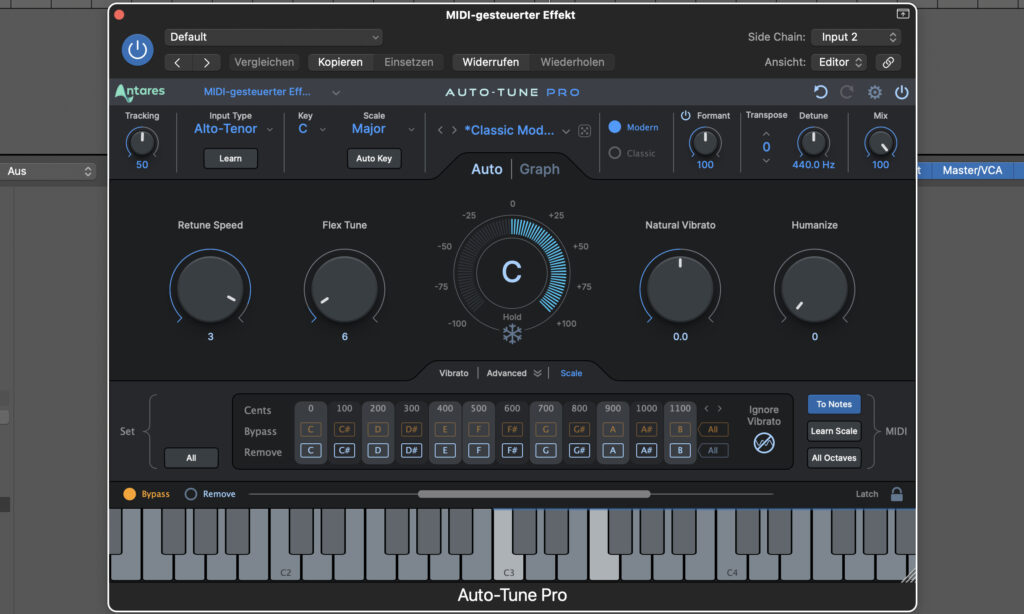Viewport: 1024px width, 614px height.
Task: Open Ansicht Editor view dropdown
Action: [839, 62]
